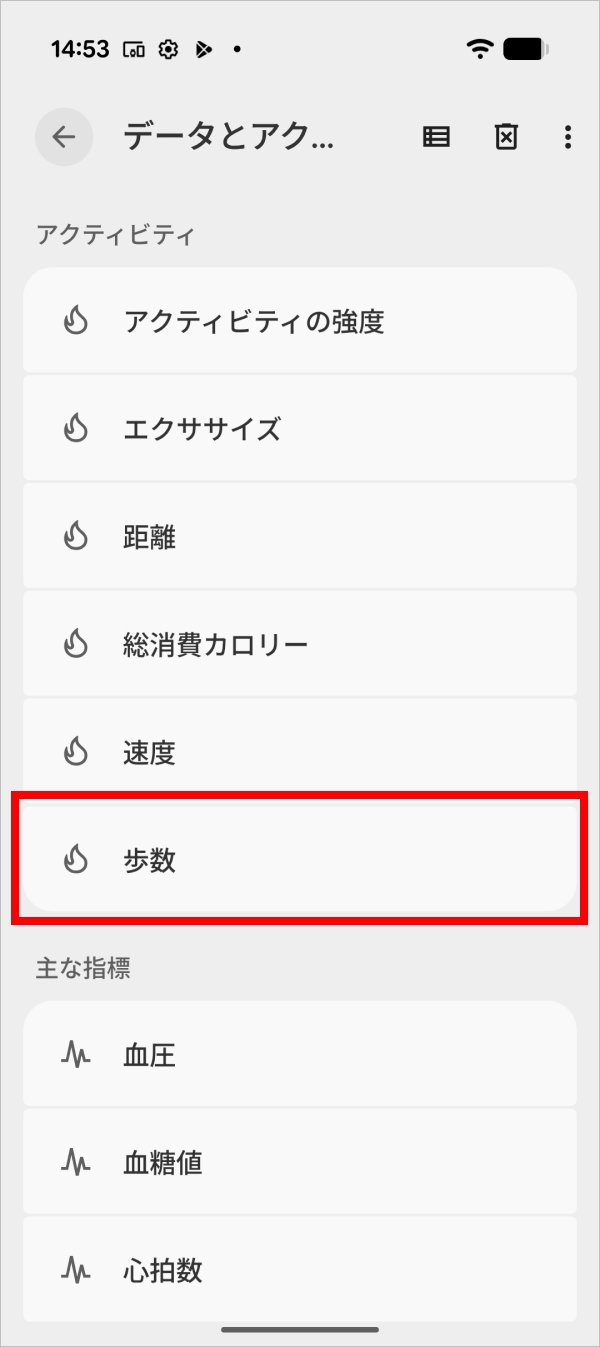This screenshot has width=600, height=1347.
Task: Tap the back arrow button
Action: (64, 137)
